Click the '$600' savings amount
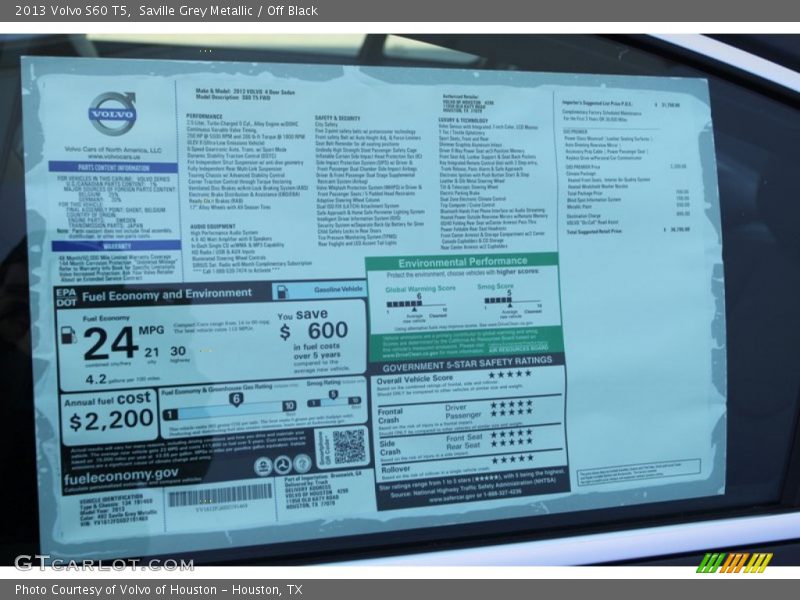Screen dimensions: 800x600 (314, 331)
